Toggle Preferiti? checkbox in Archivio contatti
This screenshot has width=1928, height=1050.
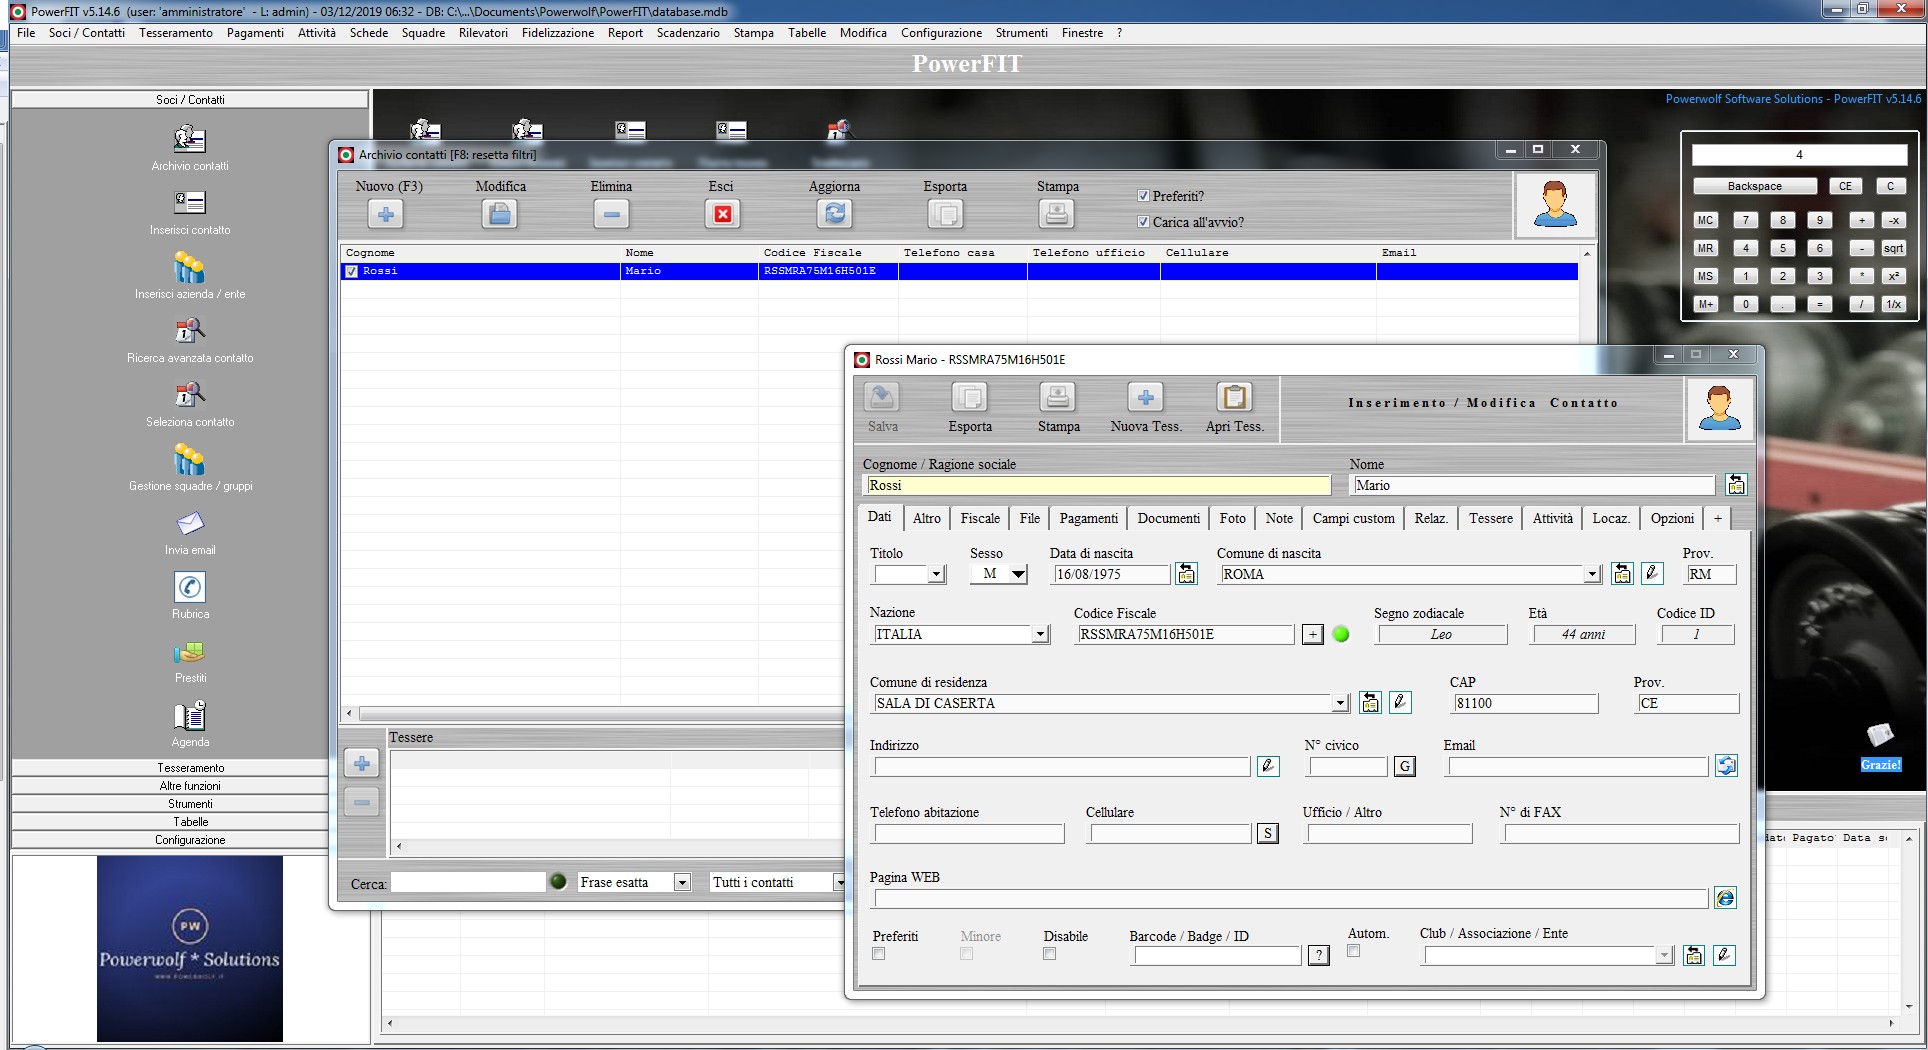(x=1144, y=196)
